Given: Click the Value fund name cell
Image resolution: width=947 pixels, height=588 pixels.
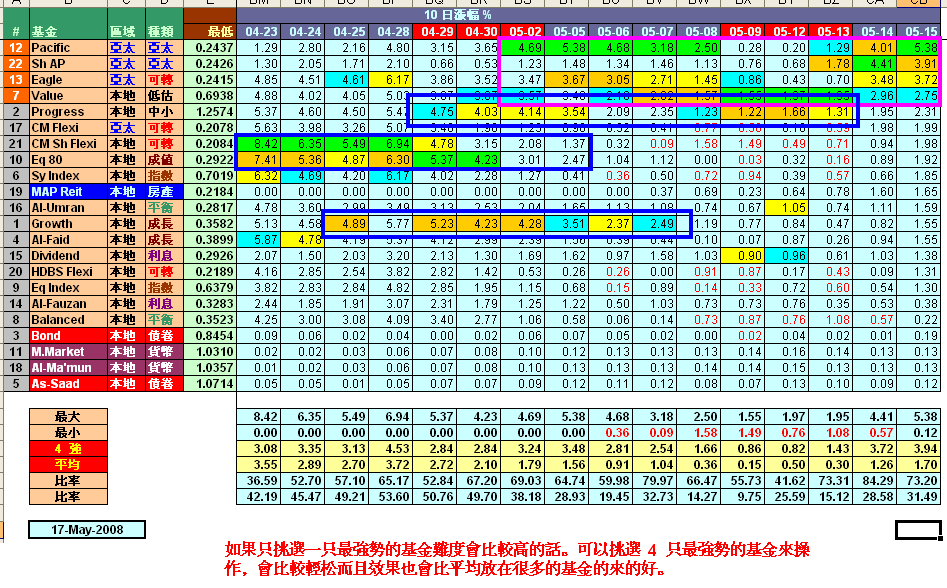Looking at the screenshot, I should (x=68, y=95).
